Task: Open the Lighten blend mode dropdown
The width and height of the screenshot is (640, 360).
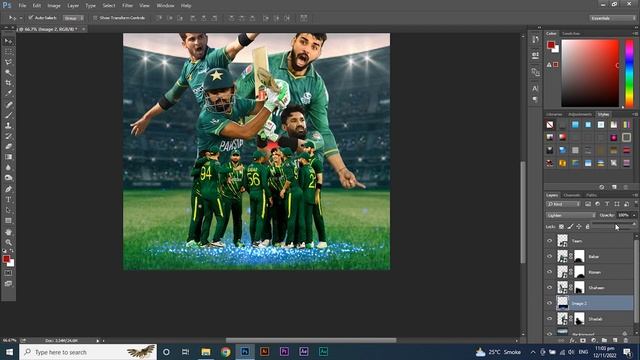Action: click(x=571, y=215)
